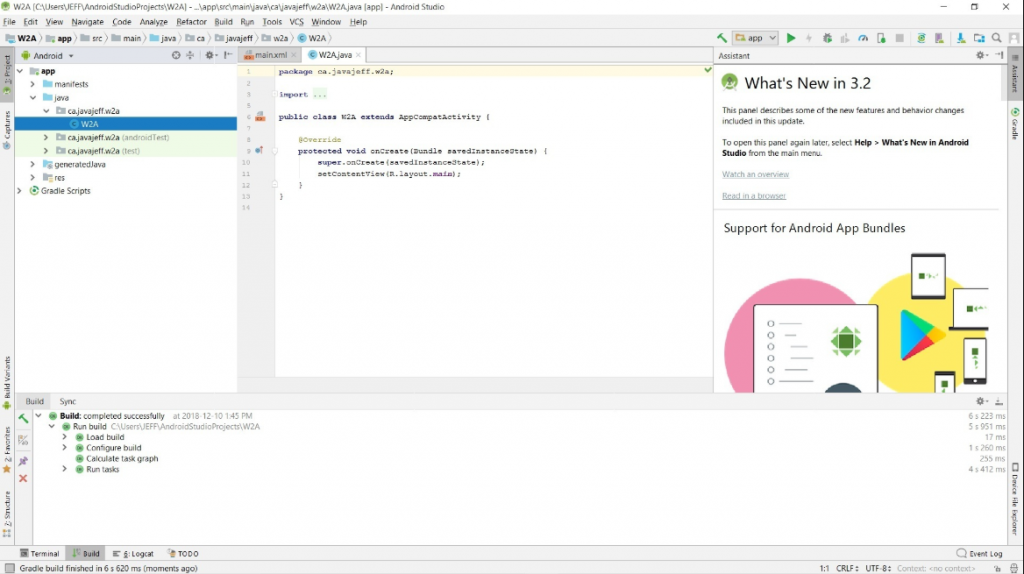Image resolution: width=1024 pixels, height=574 pixels.
Task: Expand the generatedJava folder
Action: click(x=33, y=164)
